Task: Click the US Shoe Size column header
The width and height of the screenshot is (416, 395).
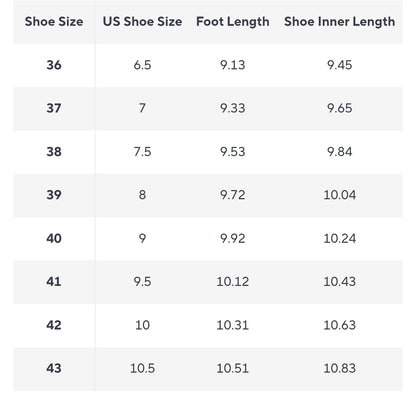Action: pos(142,22)
